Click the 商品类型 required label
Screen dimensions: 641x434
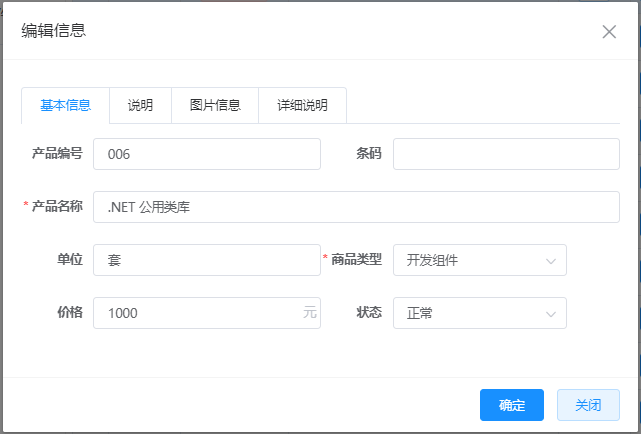(356, 259)
